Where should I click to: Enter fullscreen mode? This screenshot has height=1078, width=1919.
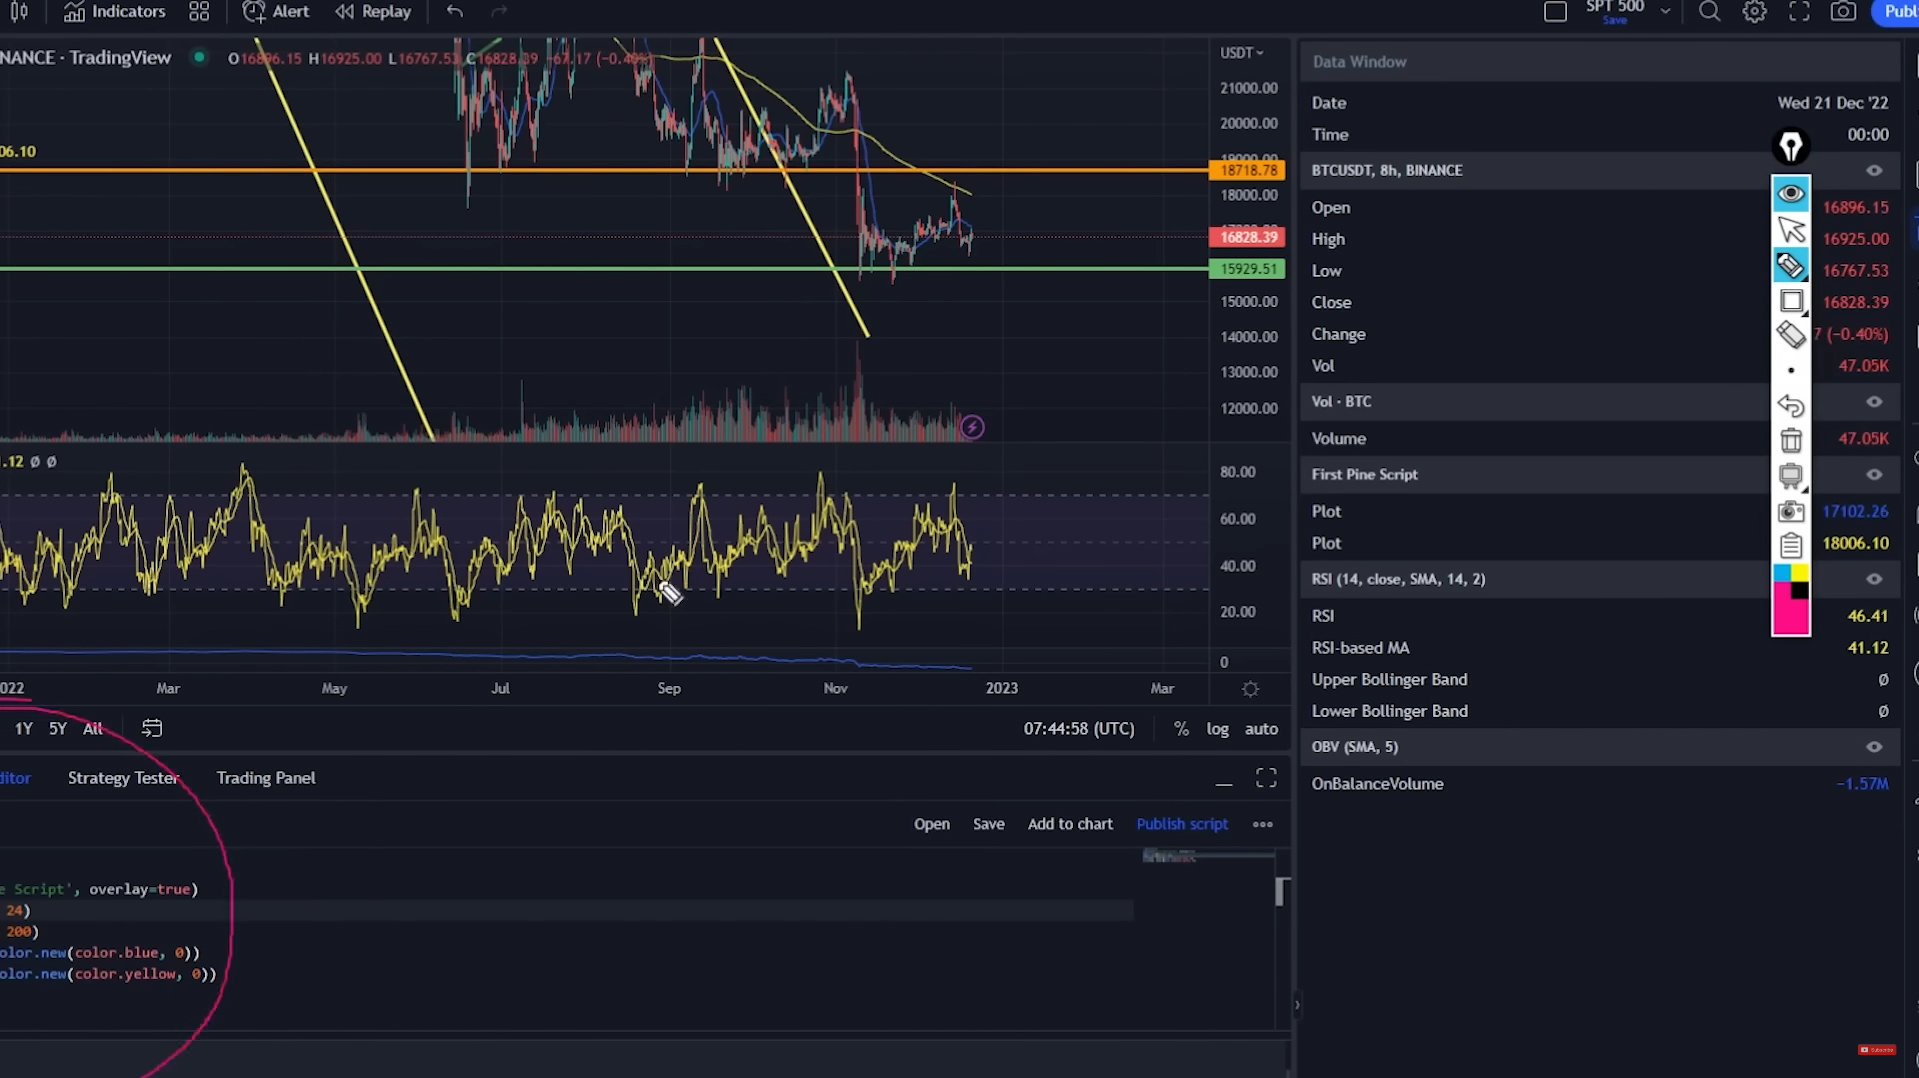pyautogui.click(x=1799, y=12)
